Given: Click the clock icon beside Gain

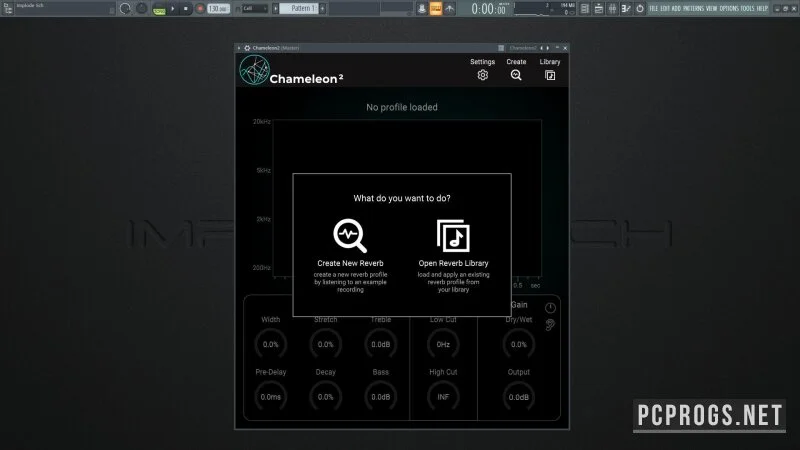Looking at the screenshot, I should tap(550, 308).
